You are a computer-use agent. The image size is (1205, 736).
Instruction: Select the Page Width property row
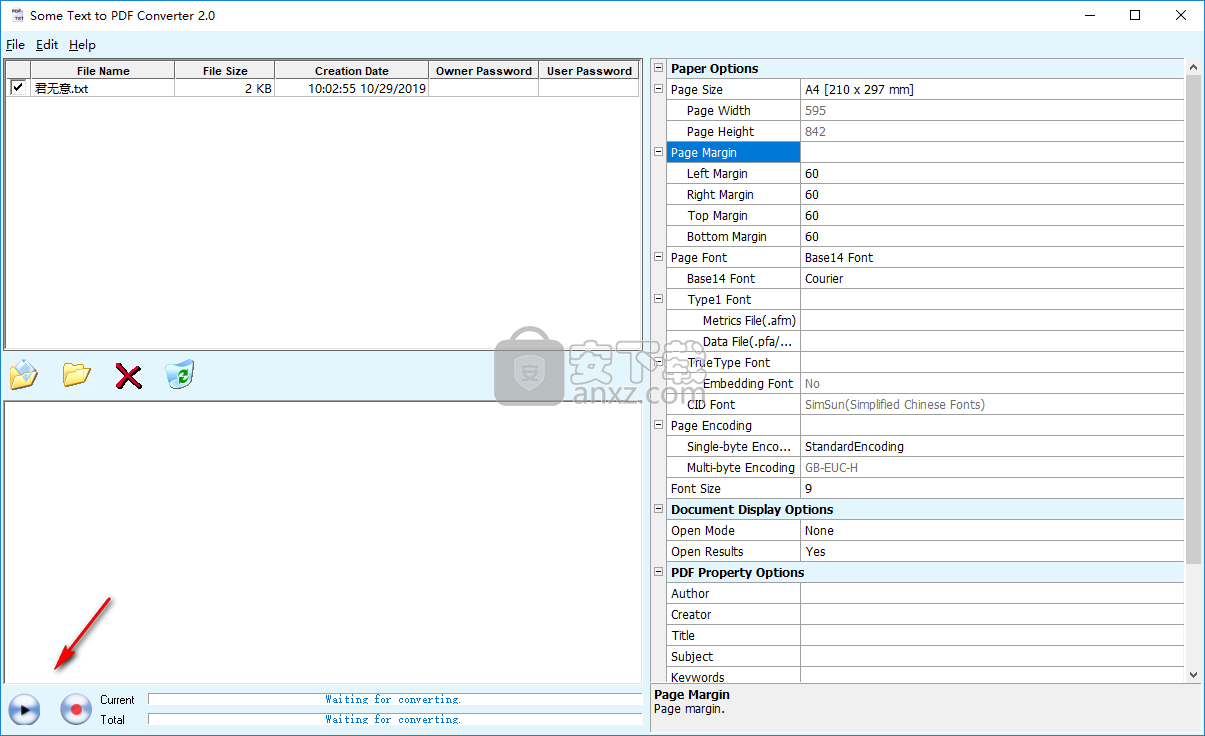click(925, 110)
